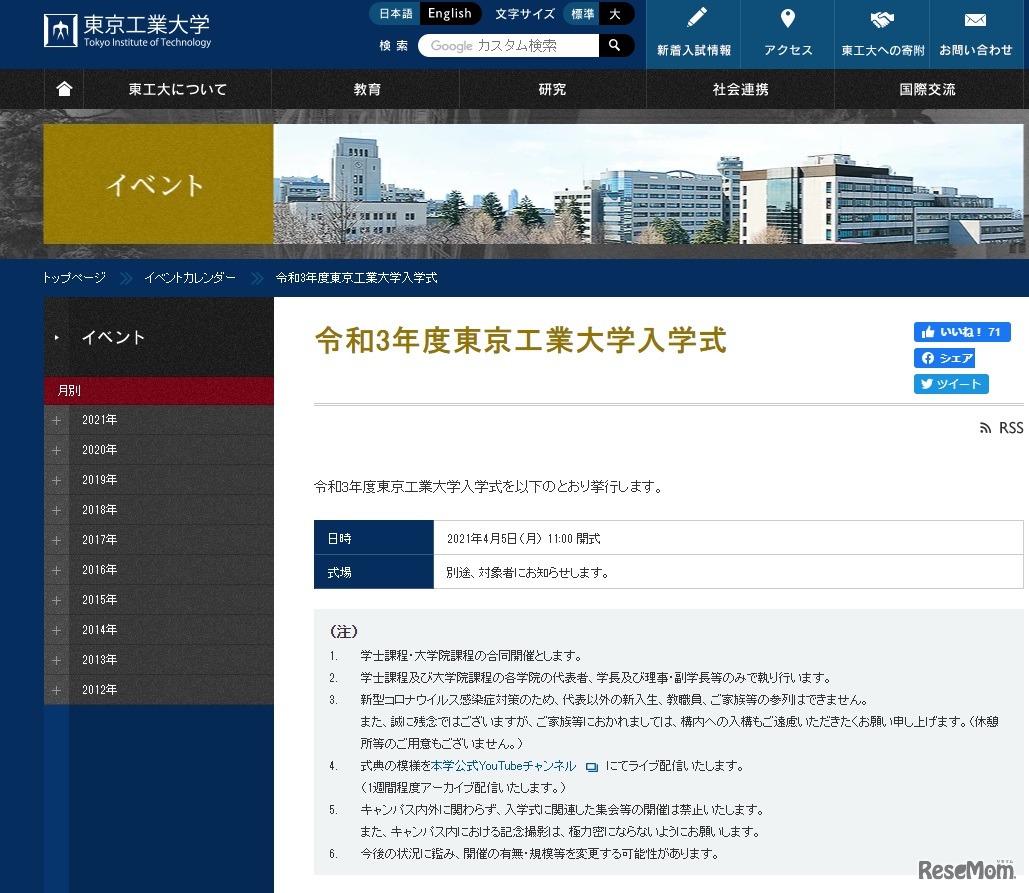Expand the 2021年 sidebar item
The image size is (1029, 893).
(x=57, y=420)
